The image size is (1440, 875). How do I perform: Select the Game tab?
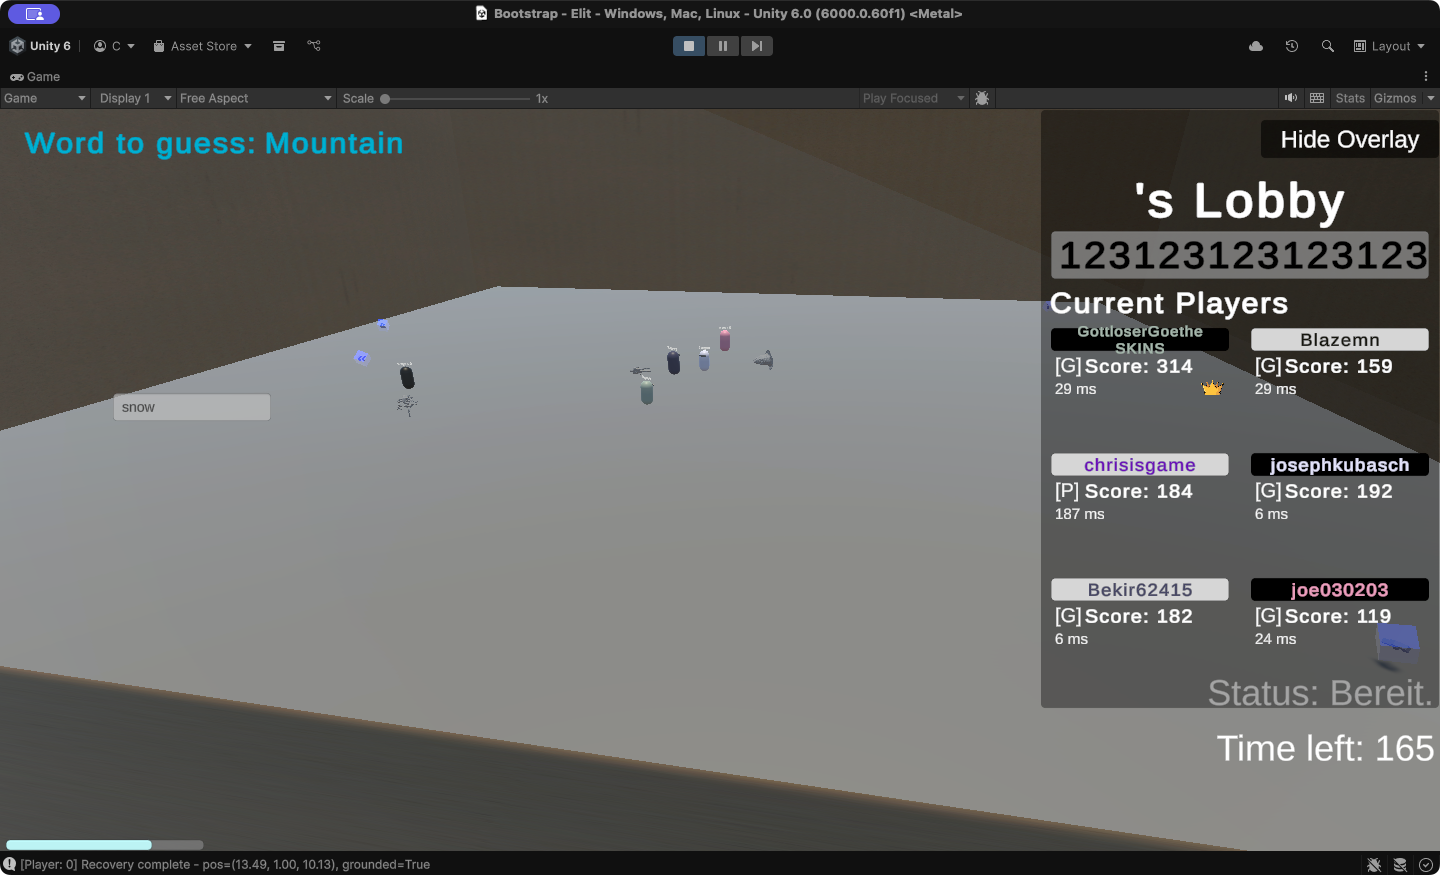(x=35, y=77)
